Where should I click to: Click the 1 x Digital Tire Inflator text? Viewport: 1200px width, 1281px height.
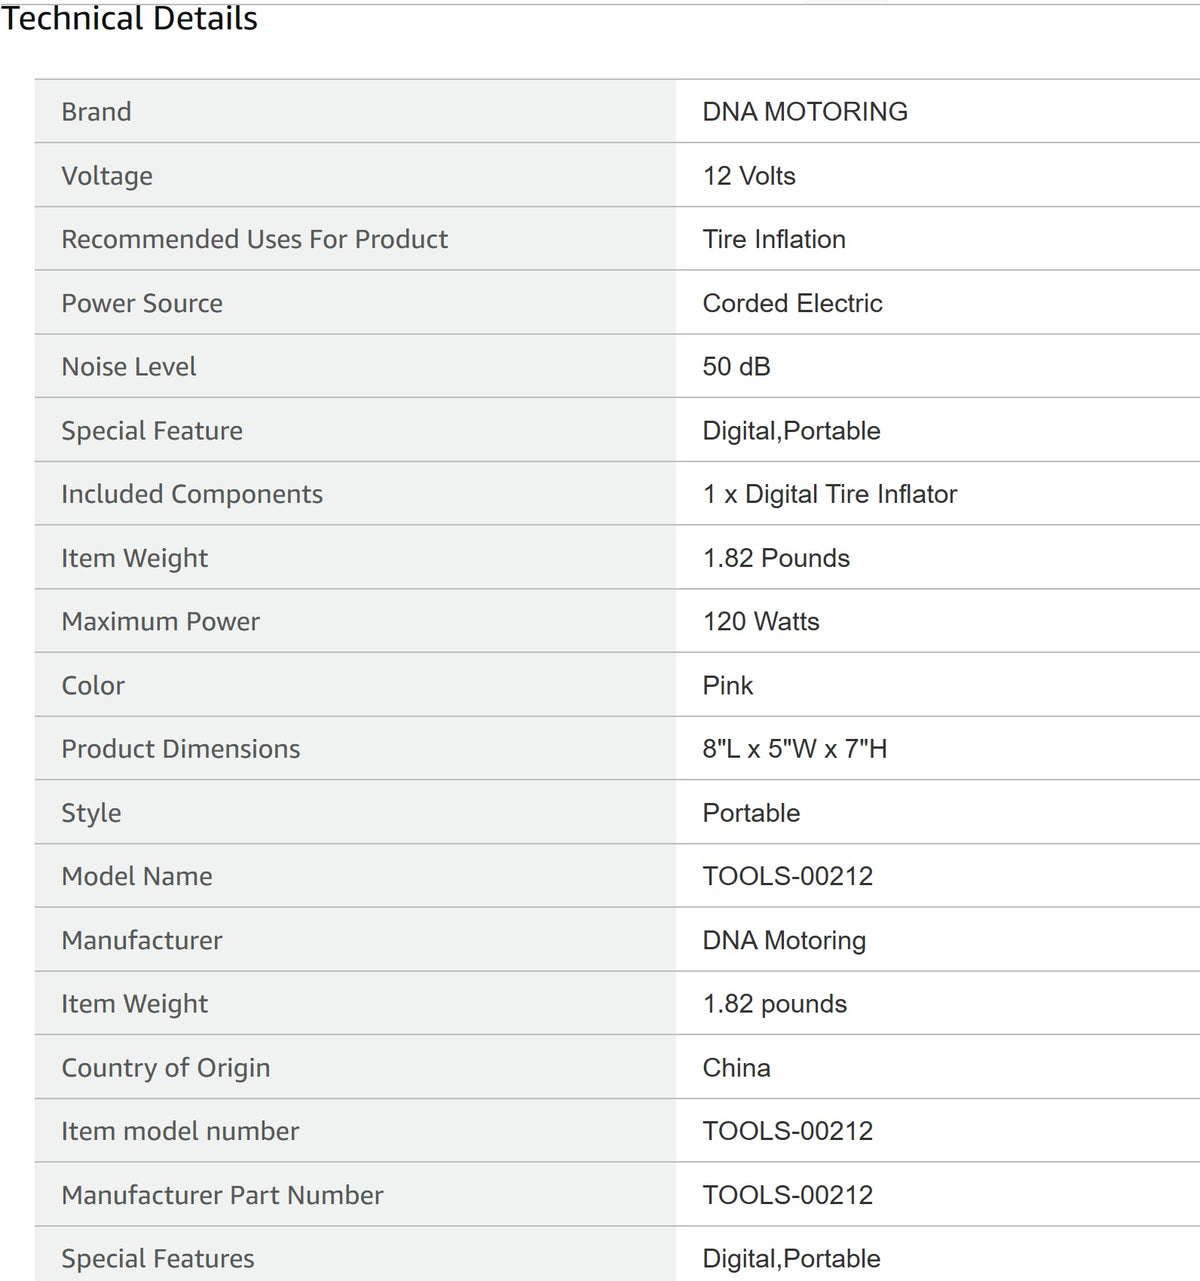click(x=830, y=494)
